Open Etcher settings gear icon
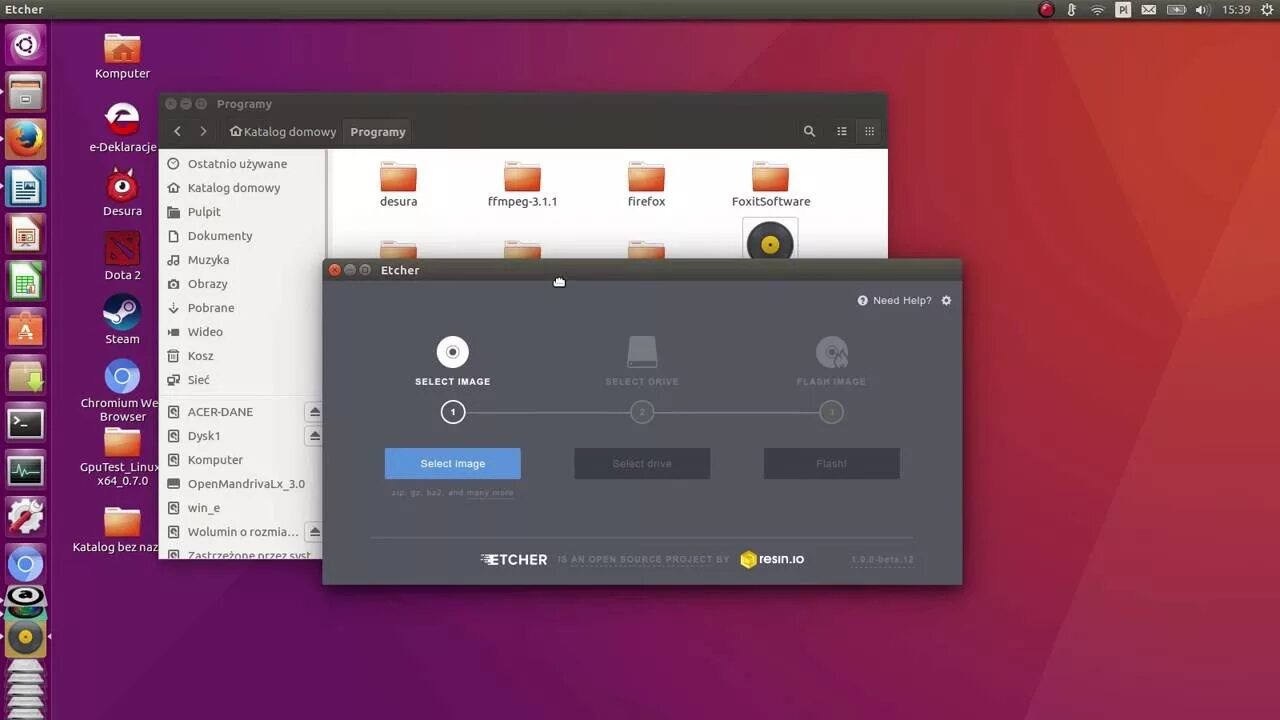 946,300
